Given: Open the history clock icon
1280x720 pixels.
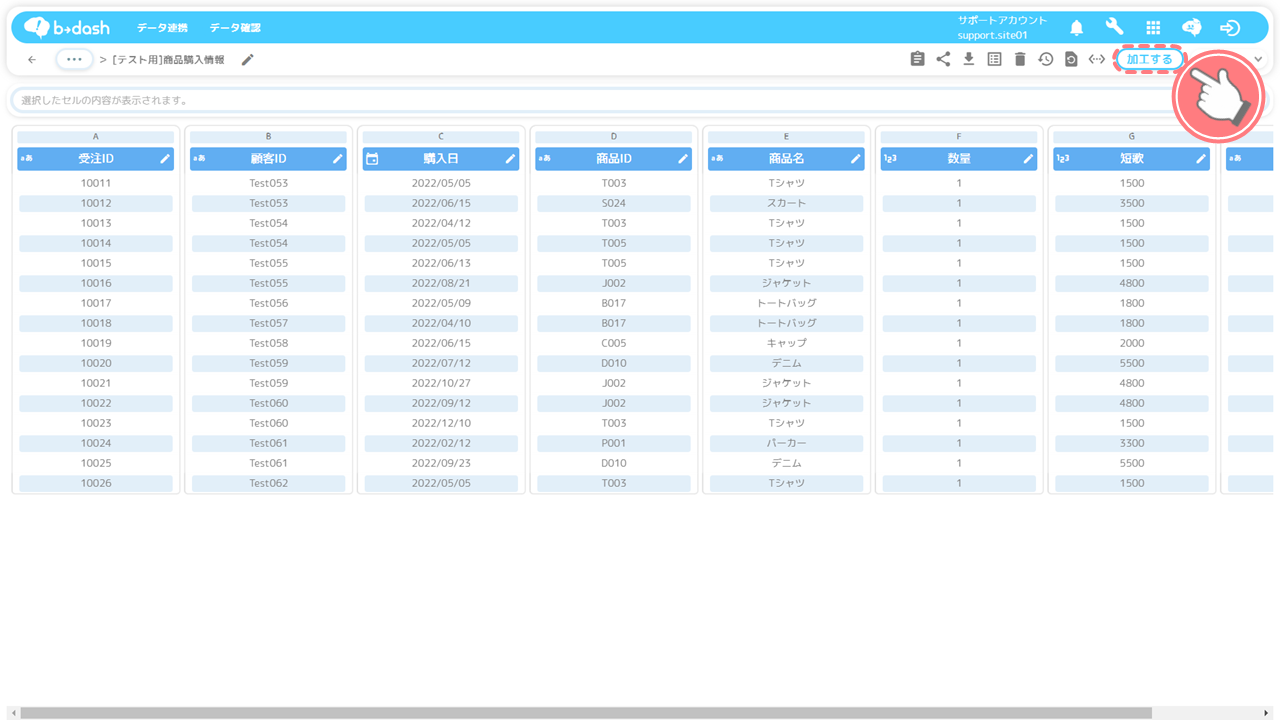Looking at the screenshot, I should pyautogui.click(x=1045, y=59).
